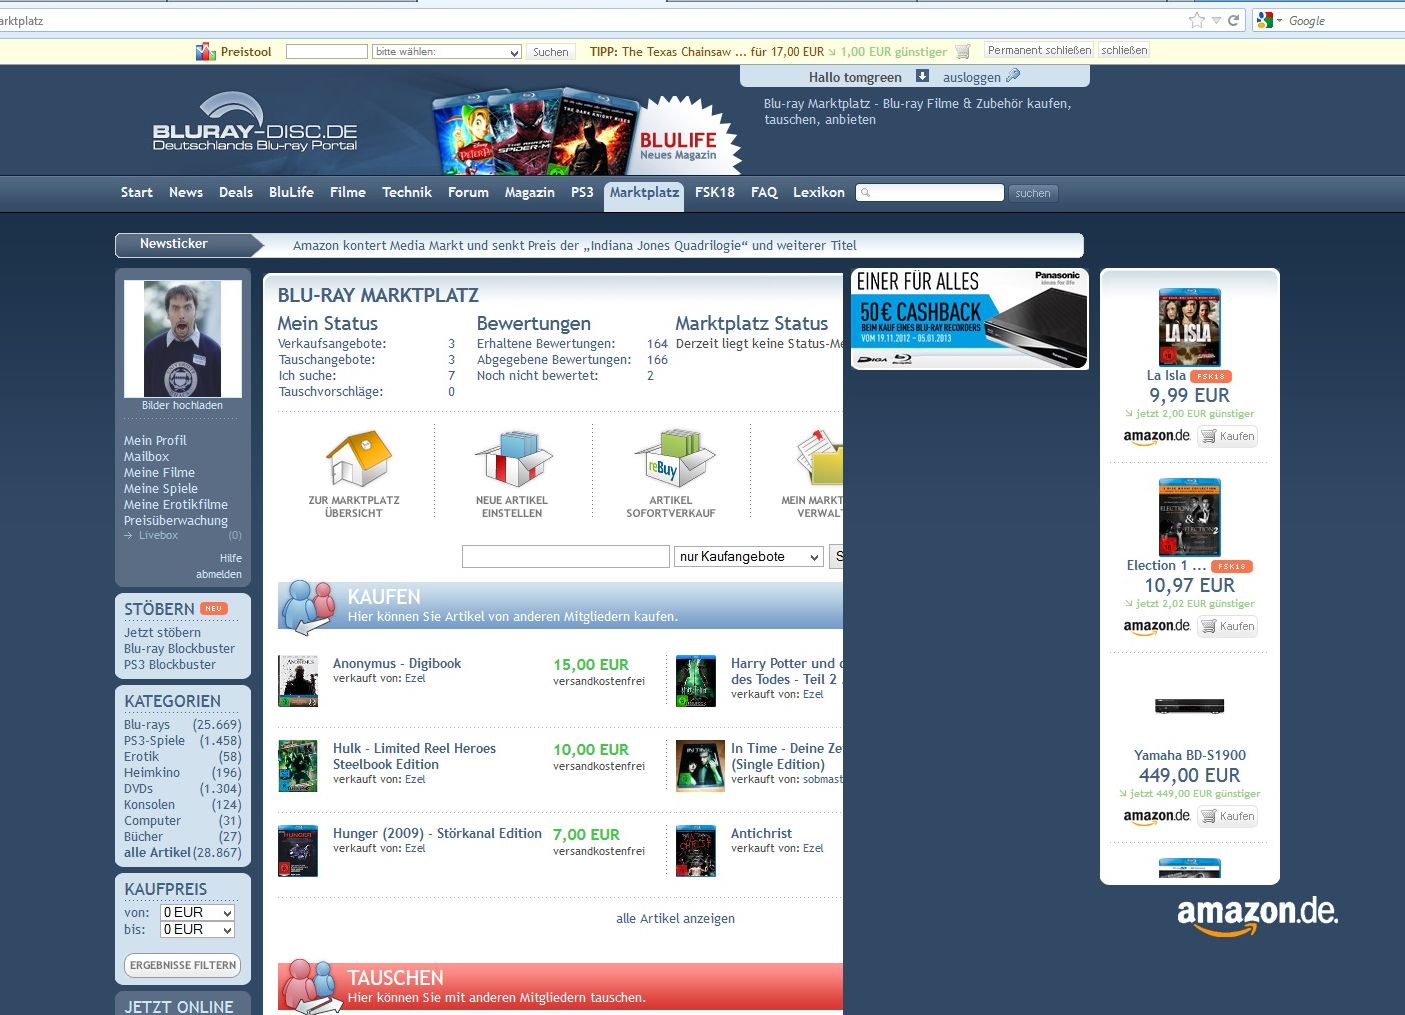Click the site search input in navigation bar
Screen dimensions: 1405x1015
click(930, 193)
